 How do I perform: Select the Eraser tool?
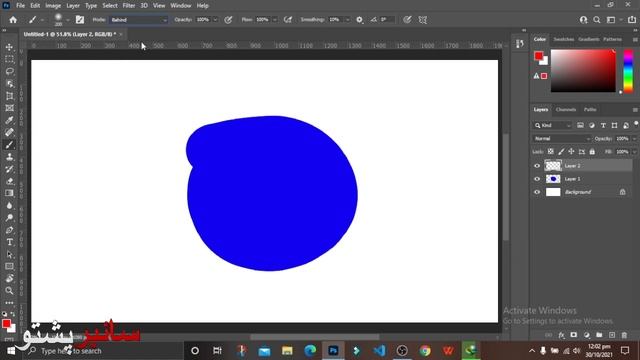tap(9, 181)
